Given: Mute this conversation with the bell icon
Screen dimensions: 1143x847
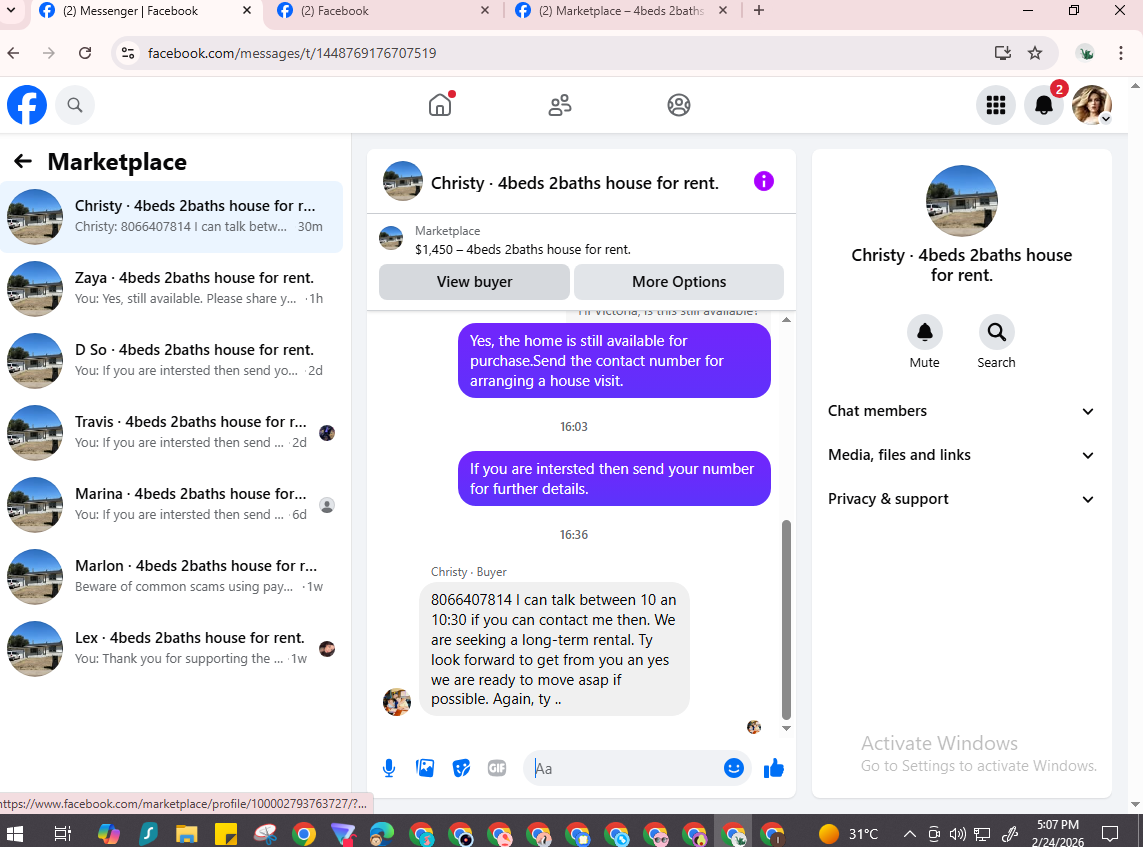Looking at the screenshot, I should tap(924, 332).
